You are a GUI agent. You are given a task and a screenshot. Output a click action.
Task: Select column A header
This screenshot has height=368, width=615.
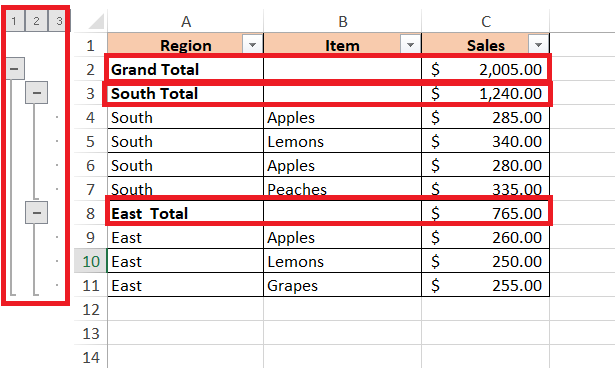click(186, 21)
